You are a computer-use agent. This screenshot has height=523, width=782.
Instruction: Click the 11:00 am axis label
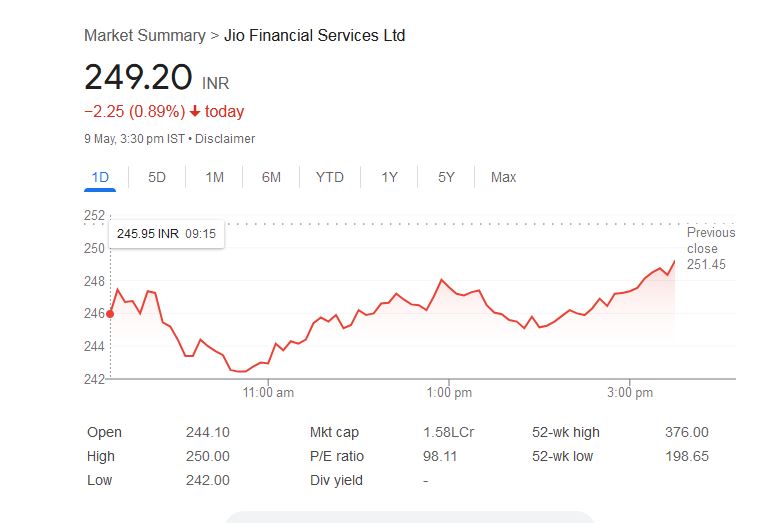[269, 393]
